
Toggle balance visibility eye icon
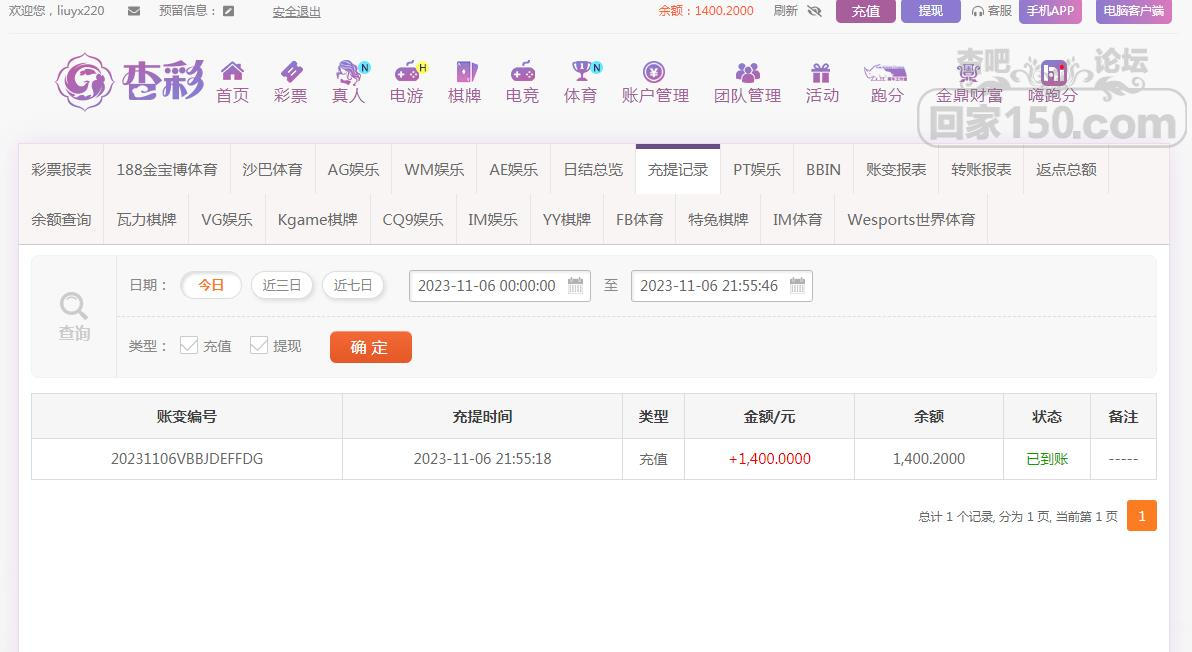click(x=814, y=11)
